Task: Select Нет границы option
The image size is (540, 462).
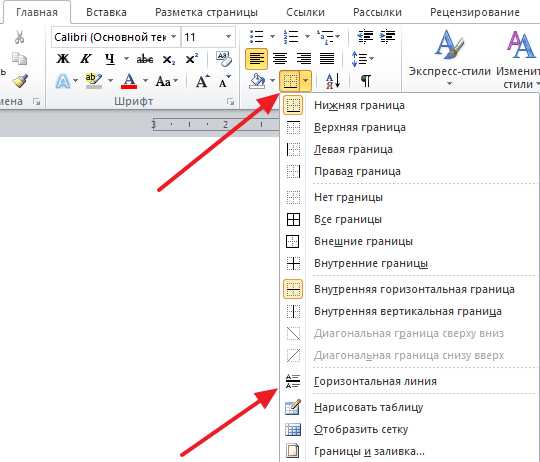Action: click(409, 197)
